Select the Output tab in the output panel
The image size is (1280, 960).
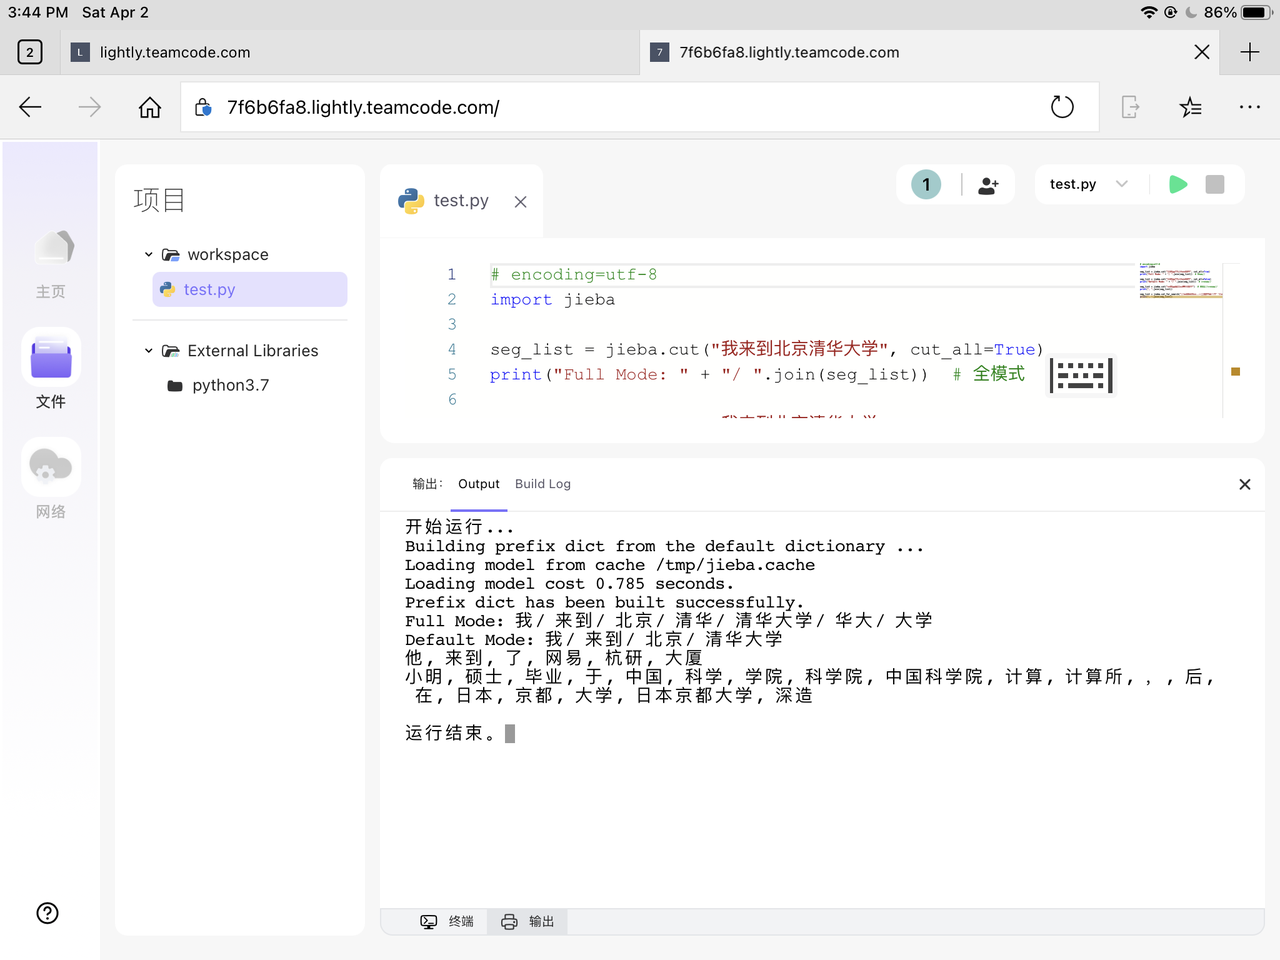tap(478, 484)
